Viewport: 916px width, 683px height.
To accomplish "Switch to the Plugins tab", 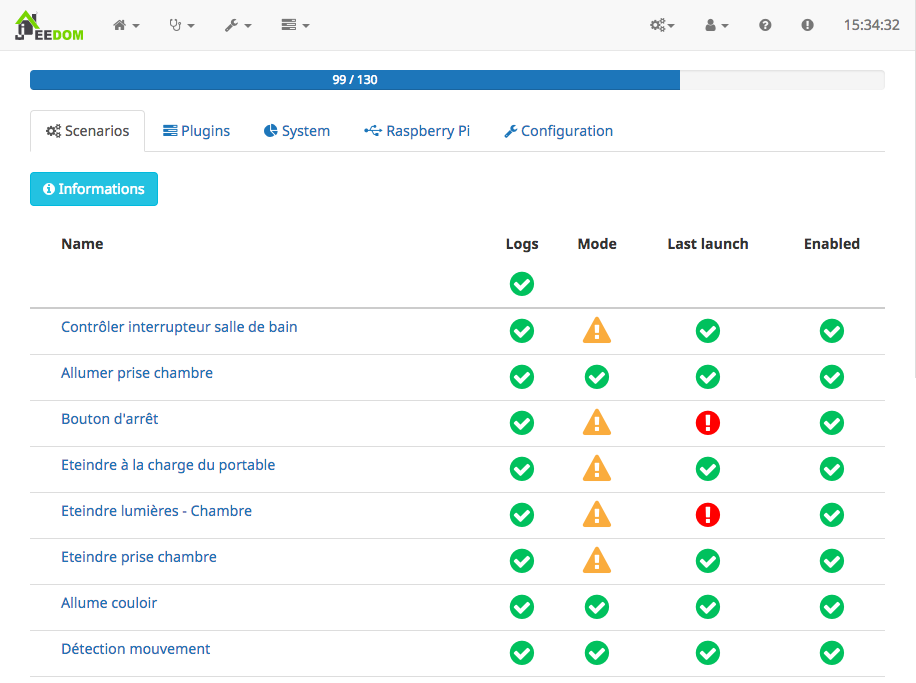I will 196,130.
